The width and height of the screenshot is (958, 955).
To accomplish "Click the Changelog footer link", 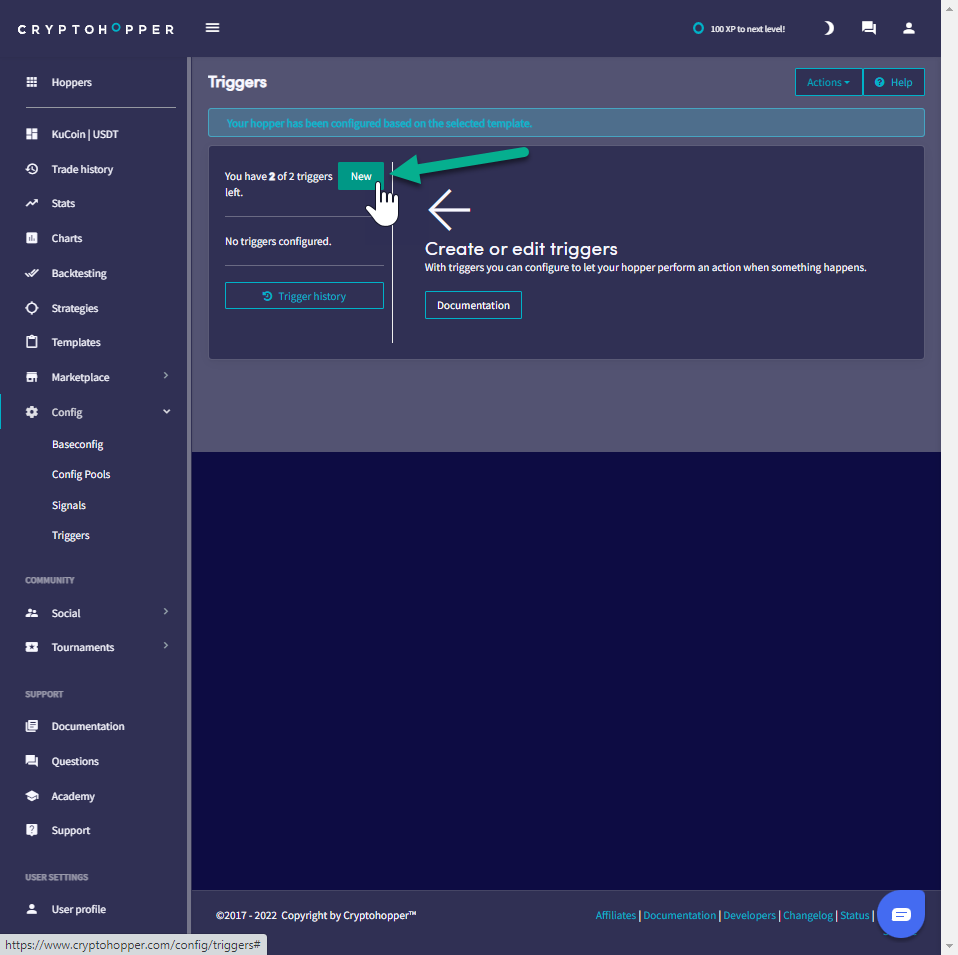I will (807, 915).
